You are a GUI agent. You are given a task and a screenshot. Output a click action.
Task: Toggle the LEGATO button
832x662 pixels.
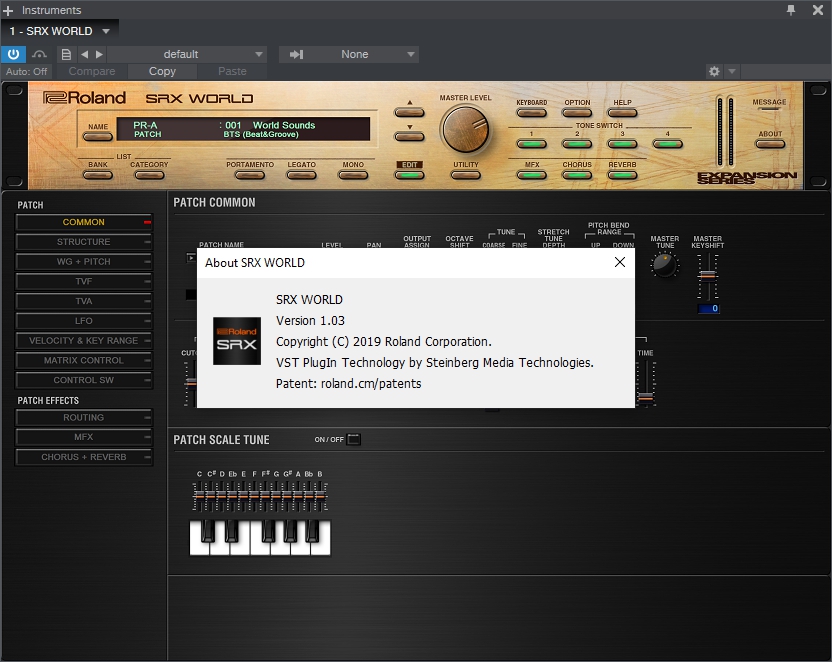click(301, 175)
